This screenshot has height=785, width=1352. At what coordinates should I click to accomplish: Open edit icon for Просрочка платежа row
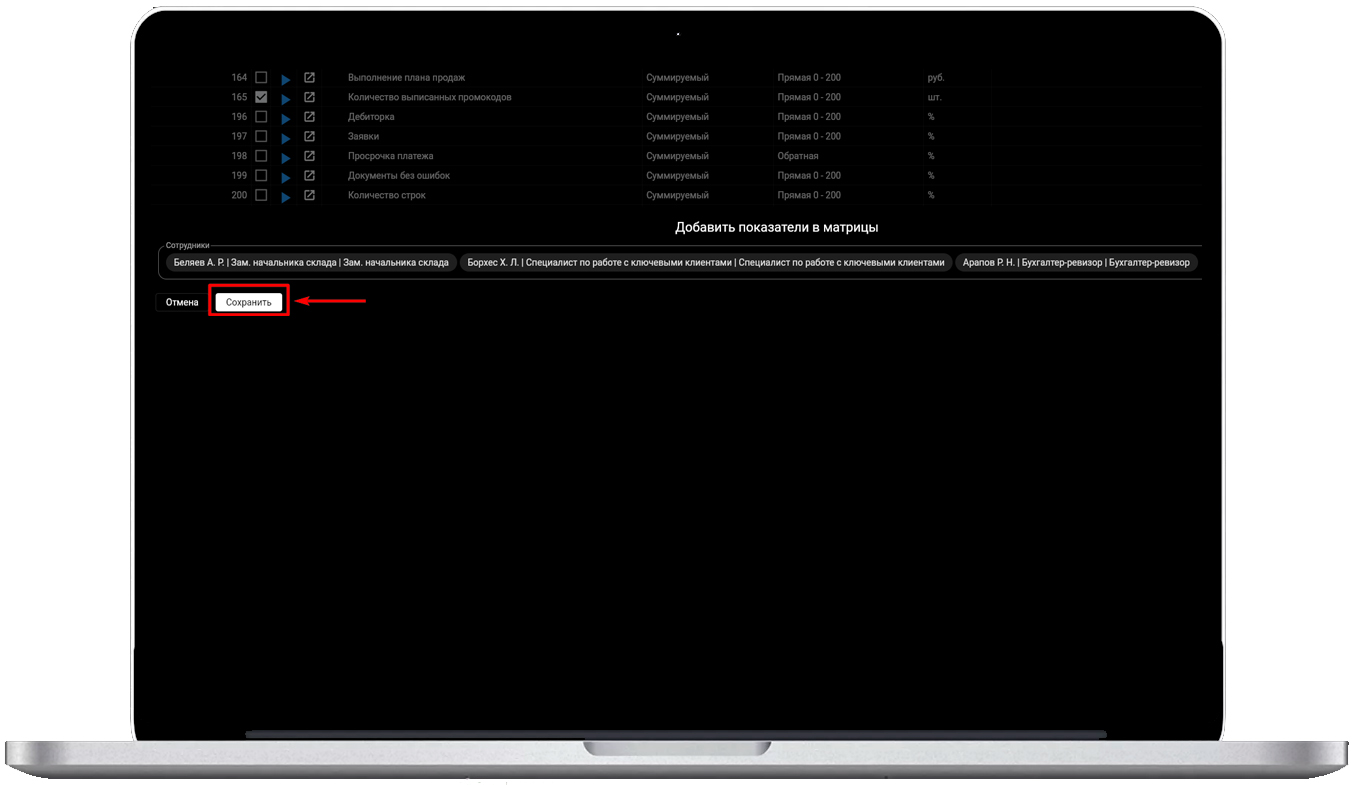pyautogui.click(x=309, y=156)
